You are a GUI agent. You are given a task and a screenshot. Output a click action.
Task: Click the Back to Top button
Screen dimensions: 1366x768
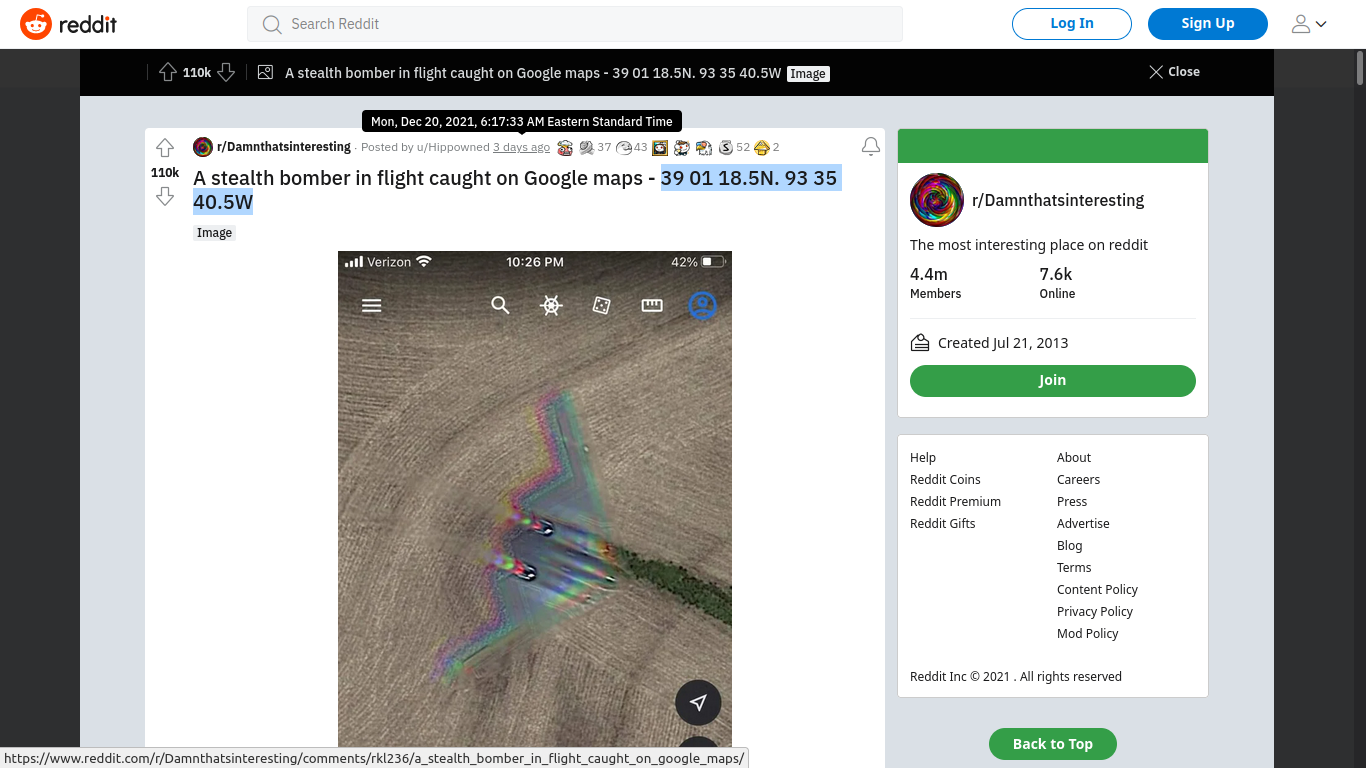1052,744
